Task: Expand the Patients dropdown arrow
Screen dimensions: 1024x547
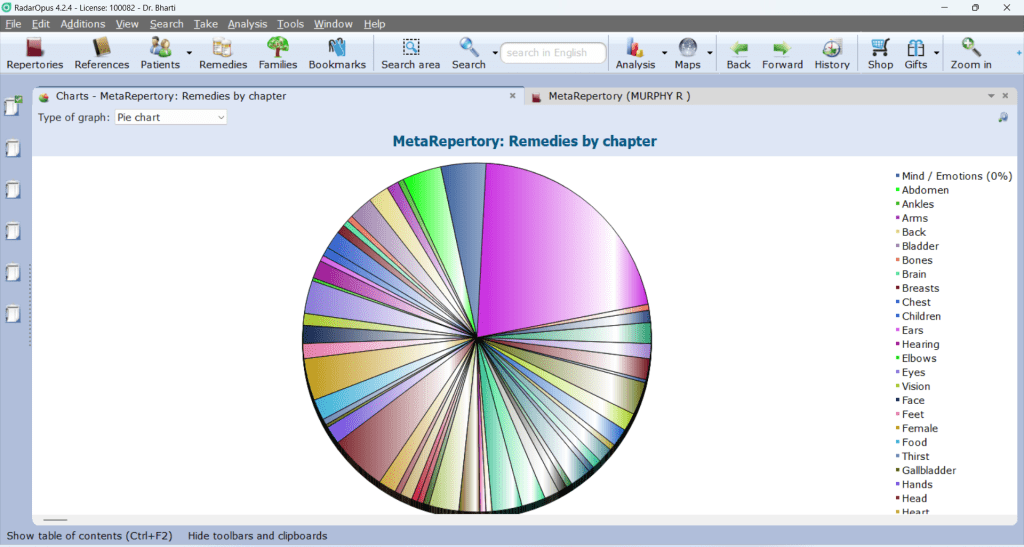Action: coord(189,53)
